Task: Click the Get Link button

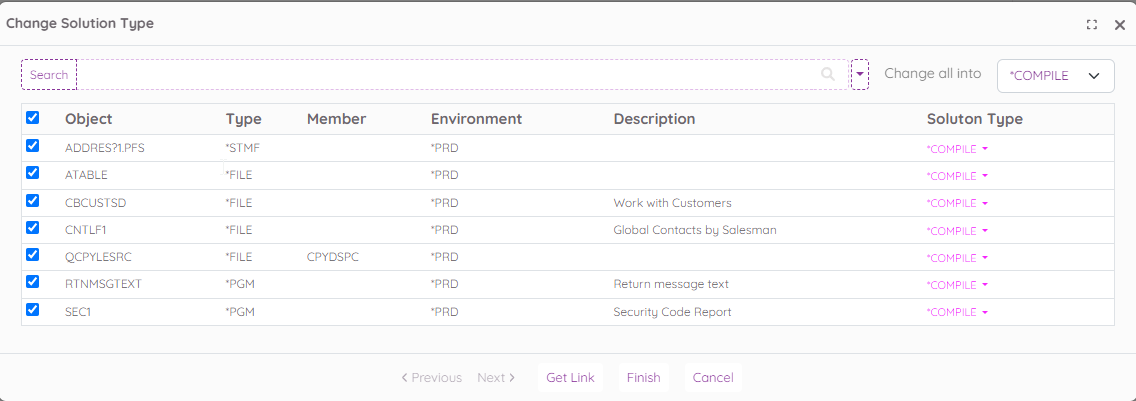Action: pos(570,378)
